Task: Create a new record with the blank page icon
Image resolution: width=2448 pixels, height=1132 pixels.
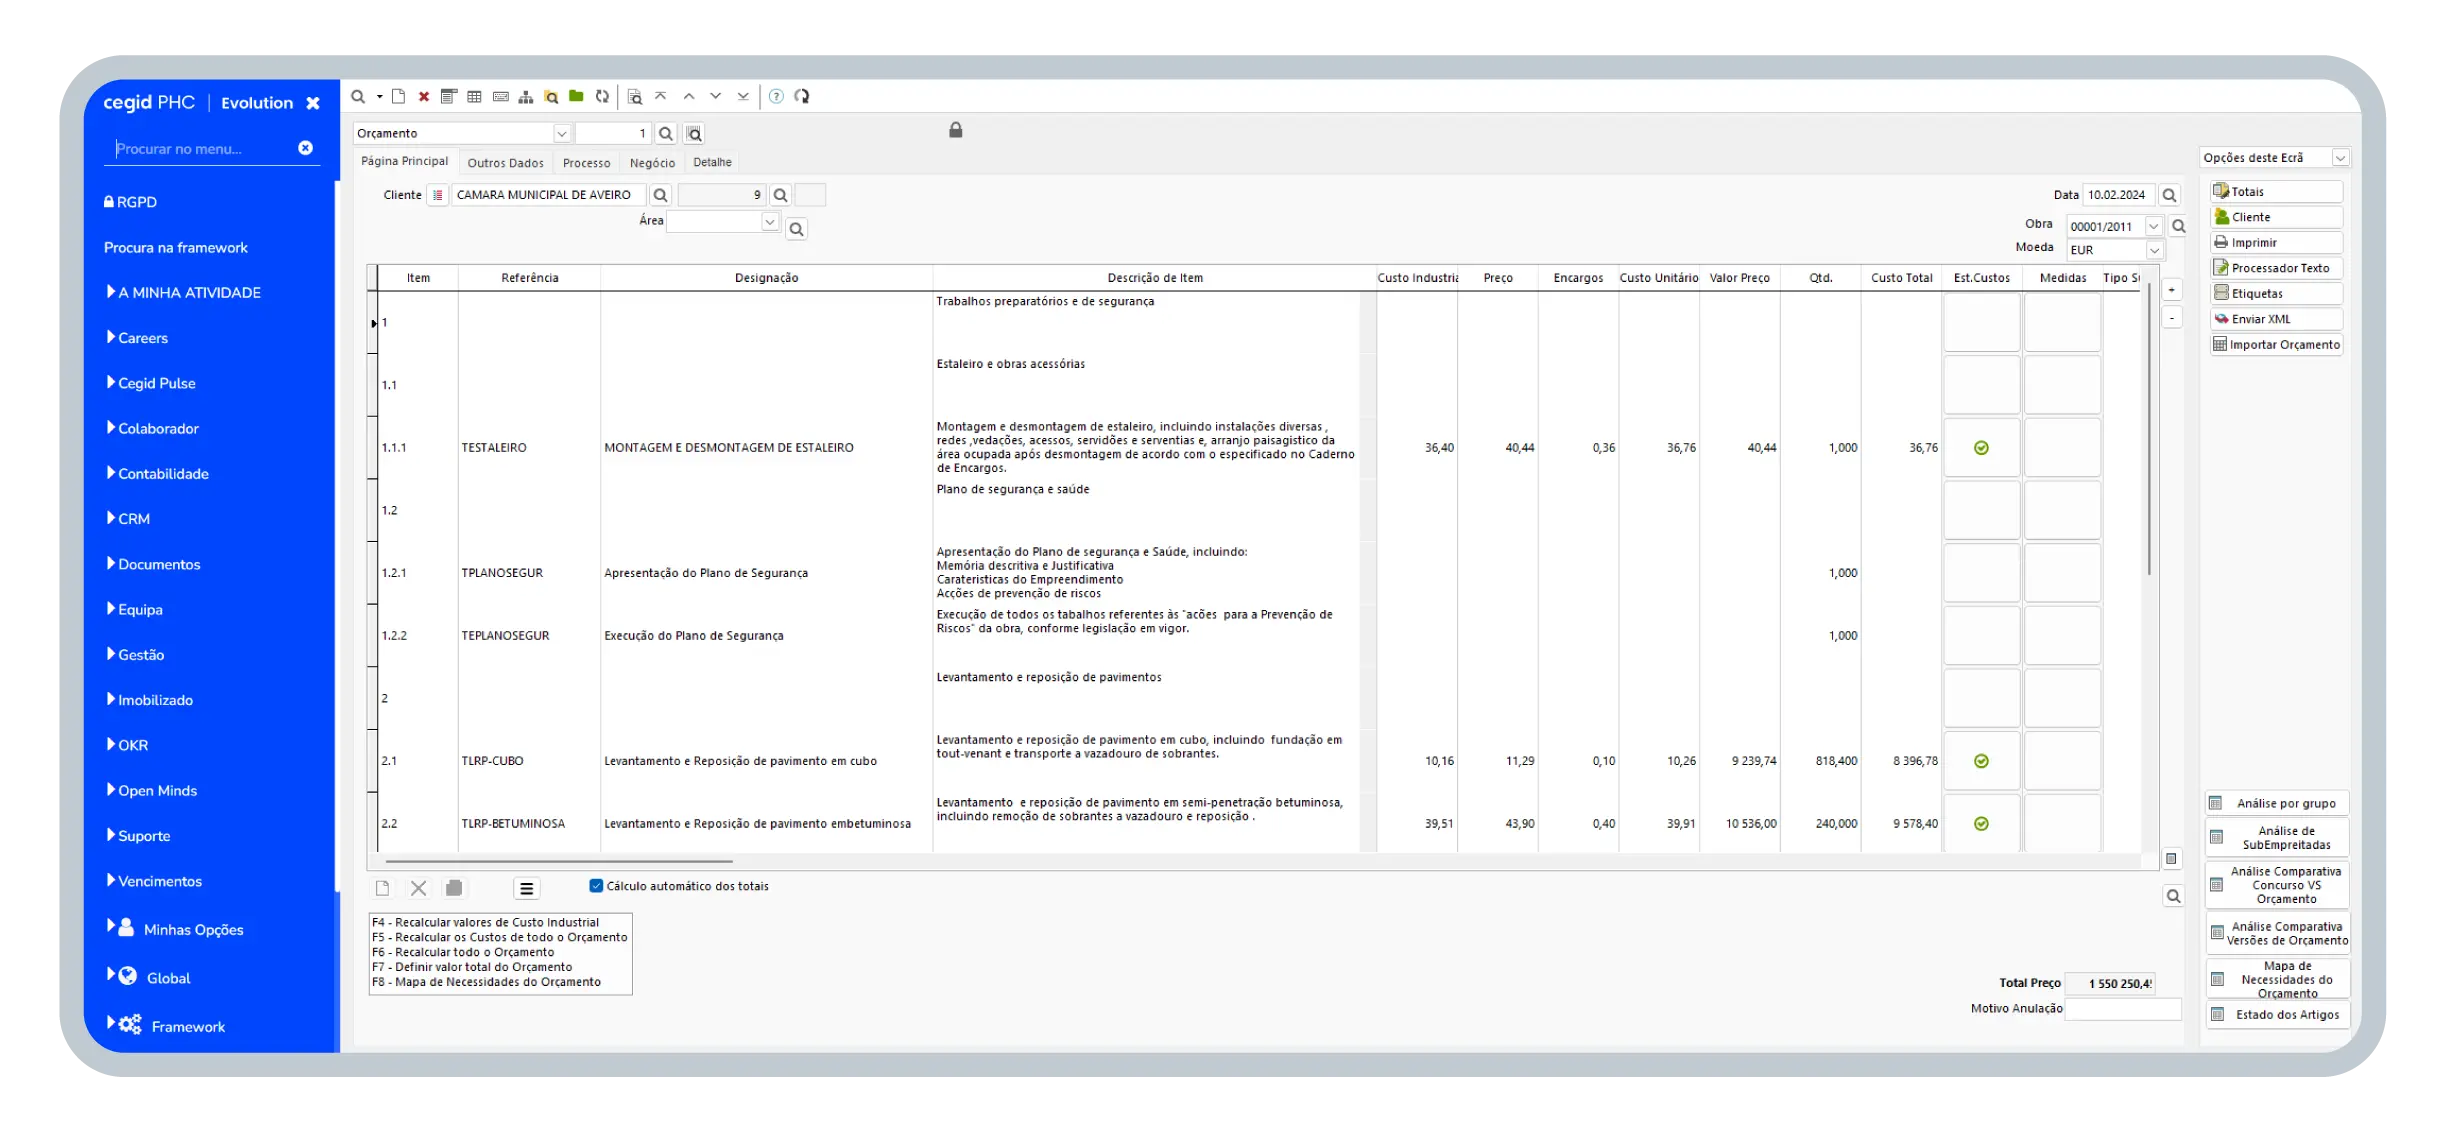Action: (x=398, y=97)
